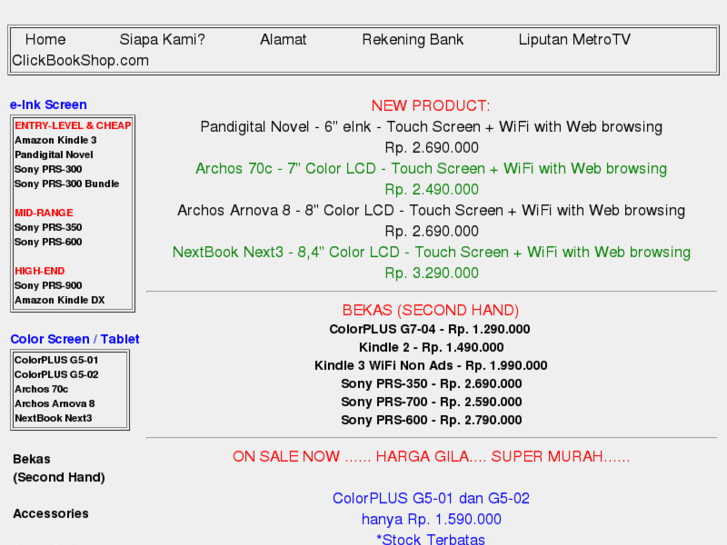Open the Accessories sidebar link
Image resolution: width=727 pixels, height=545 pixels.
click(x=51, y=513)
